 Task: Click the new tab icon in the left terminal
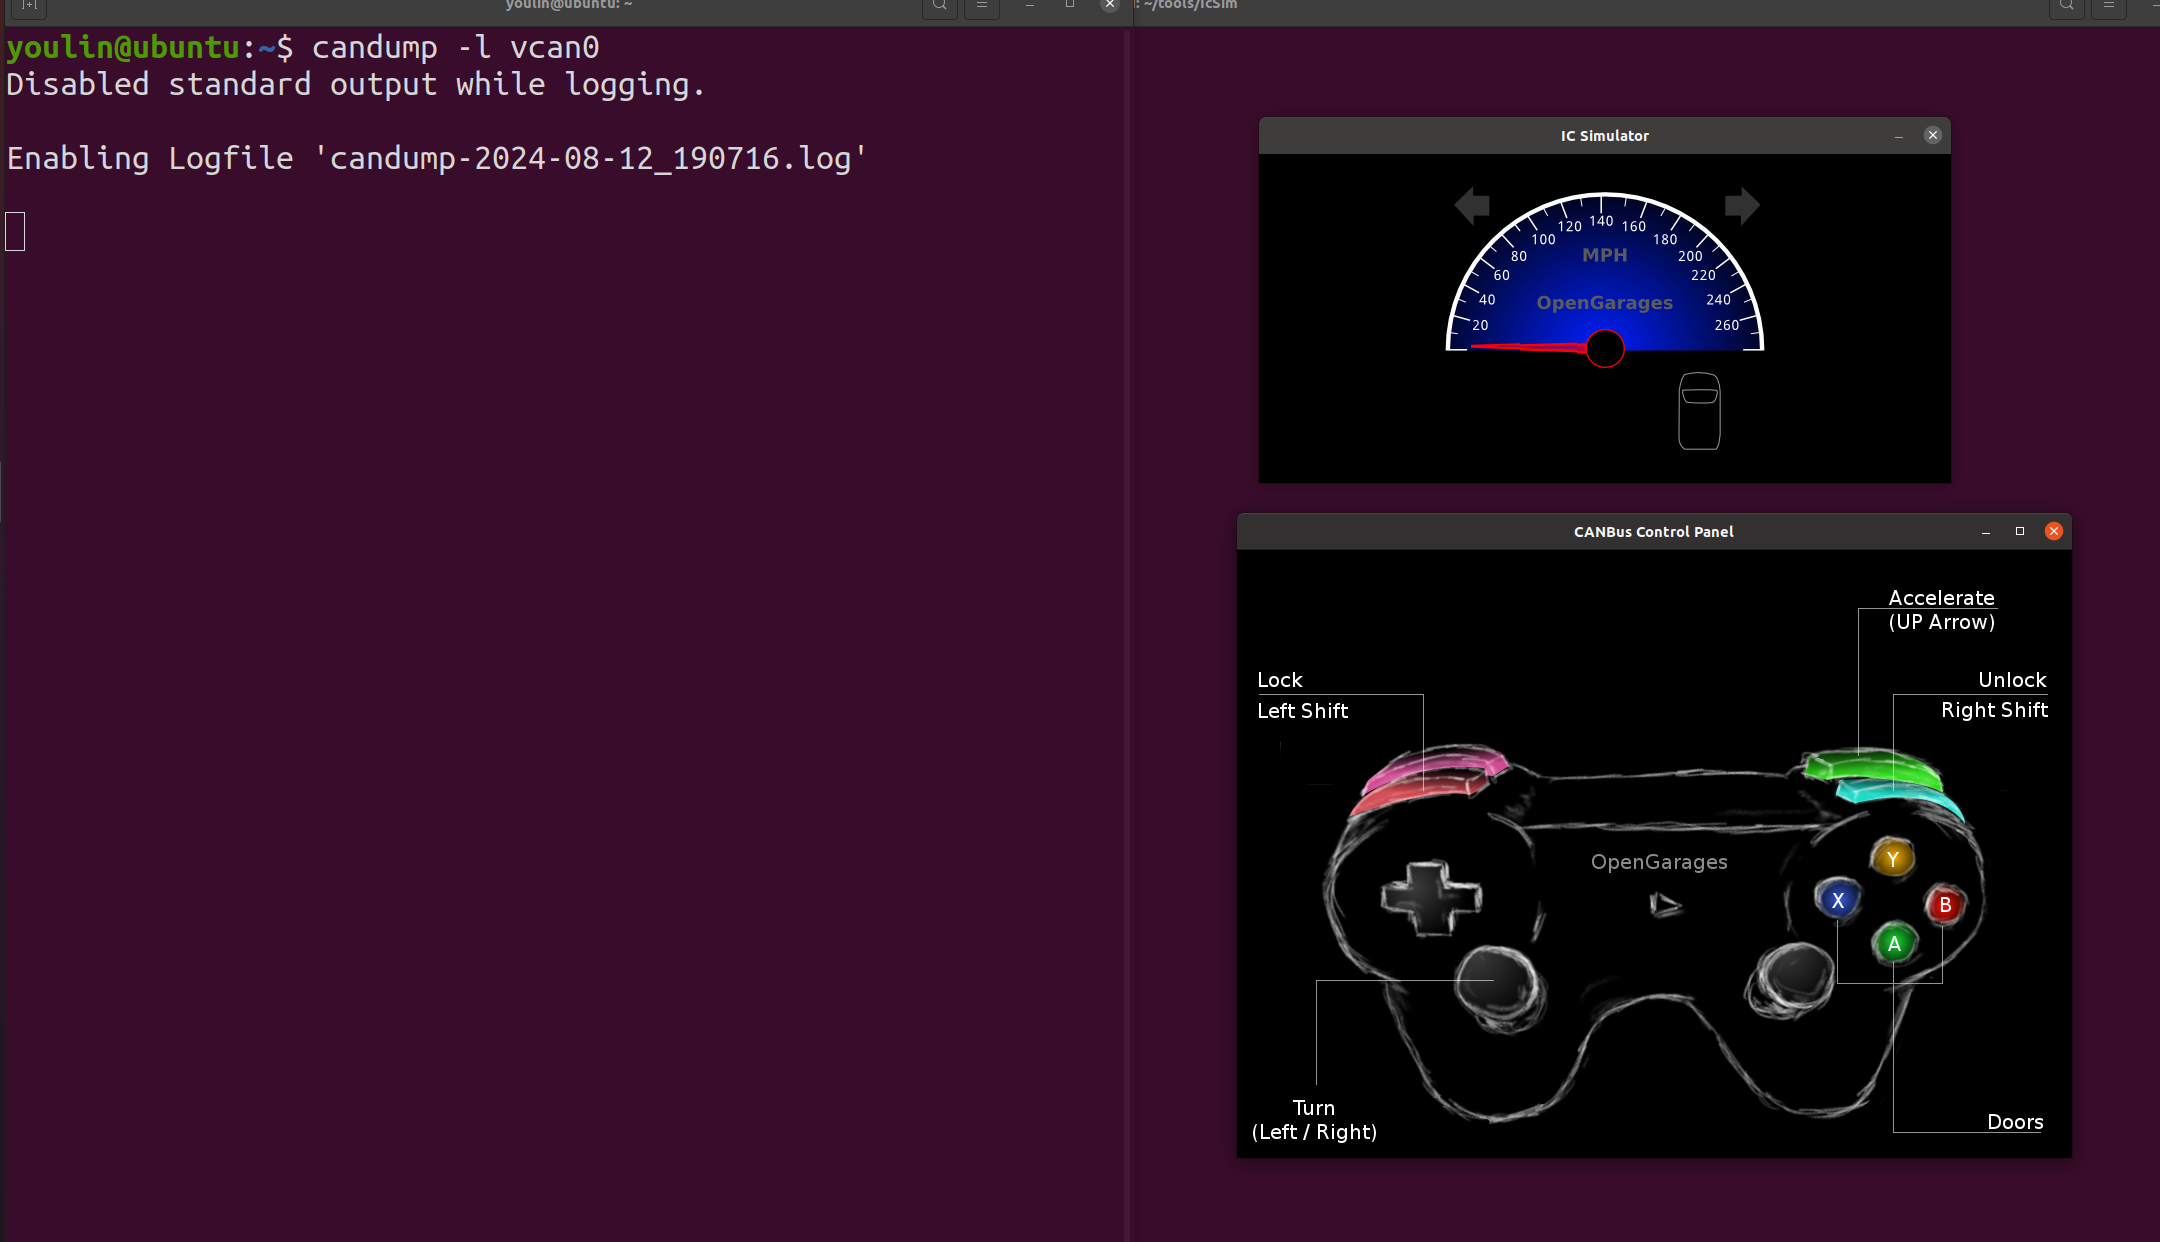(x=29, y=6)
